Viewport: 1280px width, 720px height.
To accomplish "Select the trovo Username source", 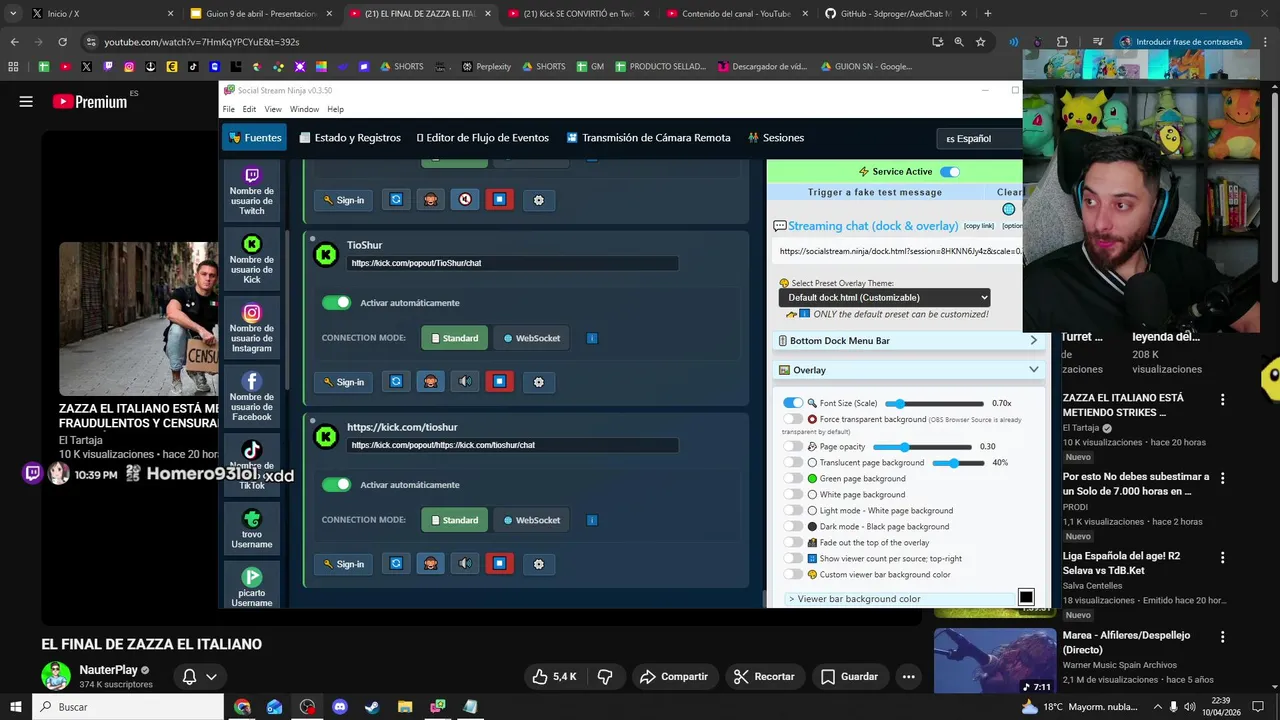I will coord(252,529).
